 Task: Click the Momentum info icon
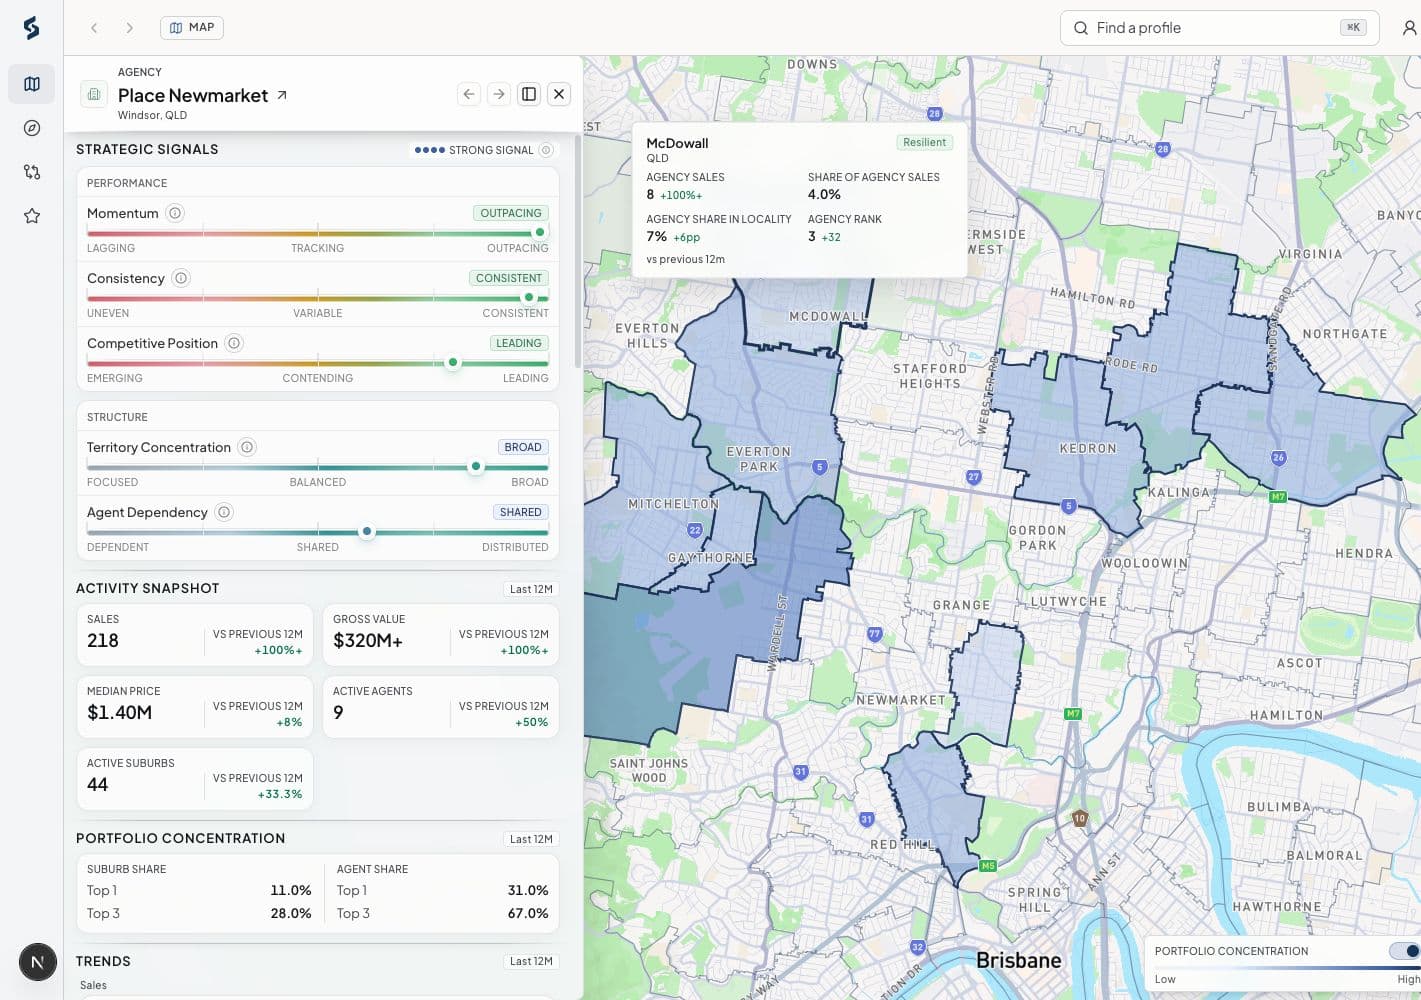tap(175, 213)
